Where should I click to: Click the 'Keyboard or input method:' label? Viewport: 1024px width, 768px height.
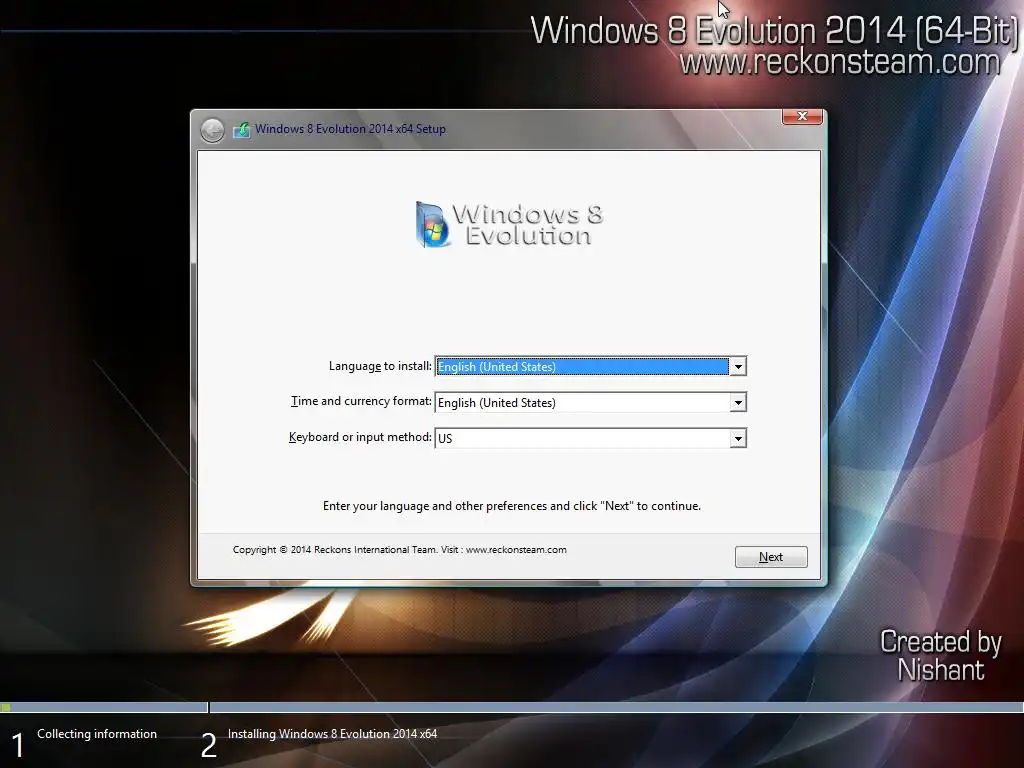(360, 437)
